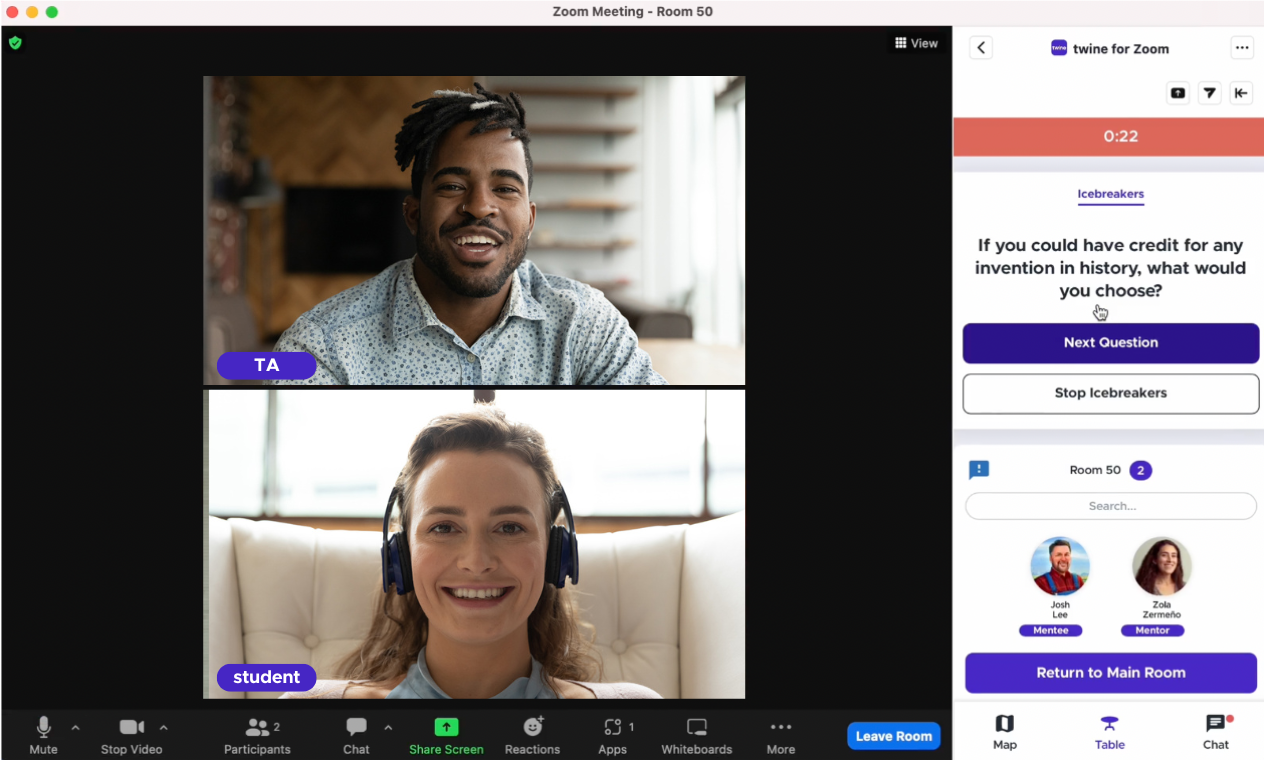This screenshot has width=1264, height=760.
Task: Click the green full-screen window button
Action: tap(52, 12)
